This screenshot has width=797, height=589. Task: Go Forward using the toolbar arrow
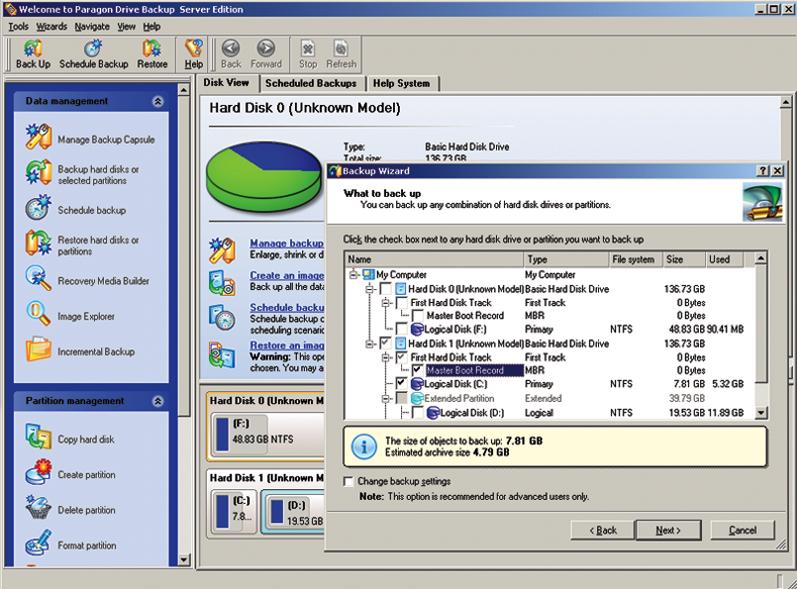pos(266,54)
